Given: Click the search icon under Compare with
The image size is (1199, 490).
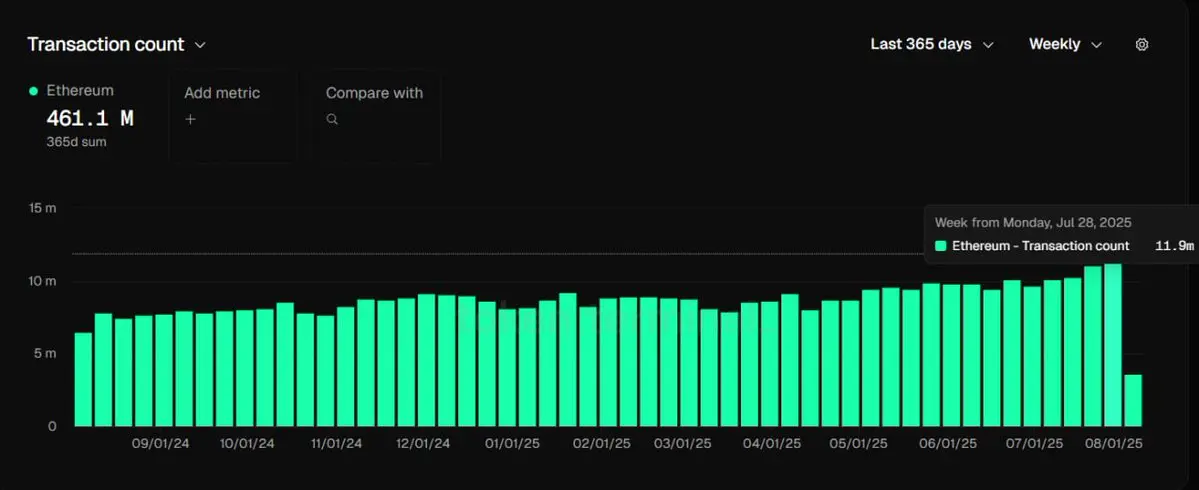Looking at the screenshot, I should (x=332, y=119).
